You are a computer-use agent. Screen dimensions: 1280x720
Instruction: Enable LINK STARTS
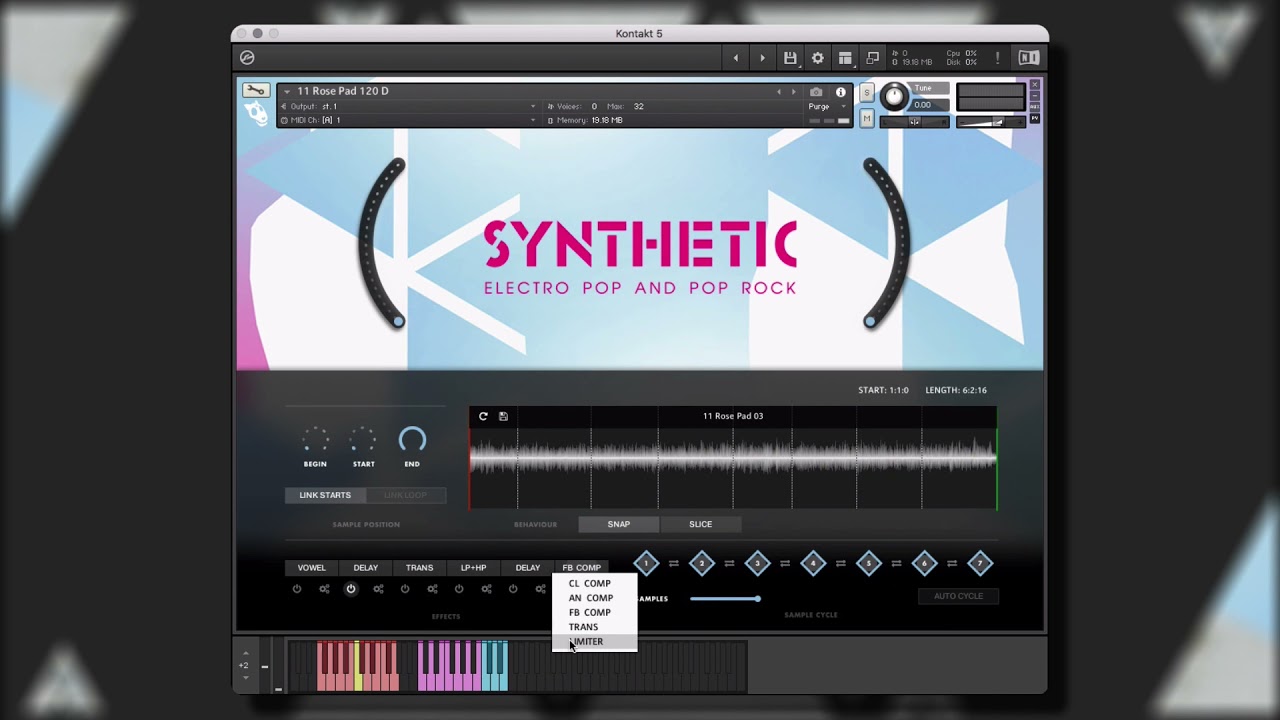pyautogui.click(x=325, y=495)
